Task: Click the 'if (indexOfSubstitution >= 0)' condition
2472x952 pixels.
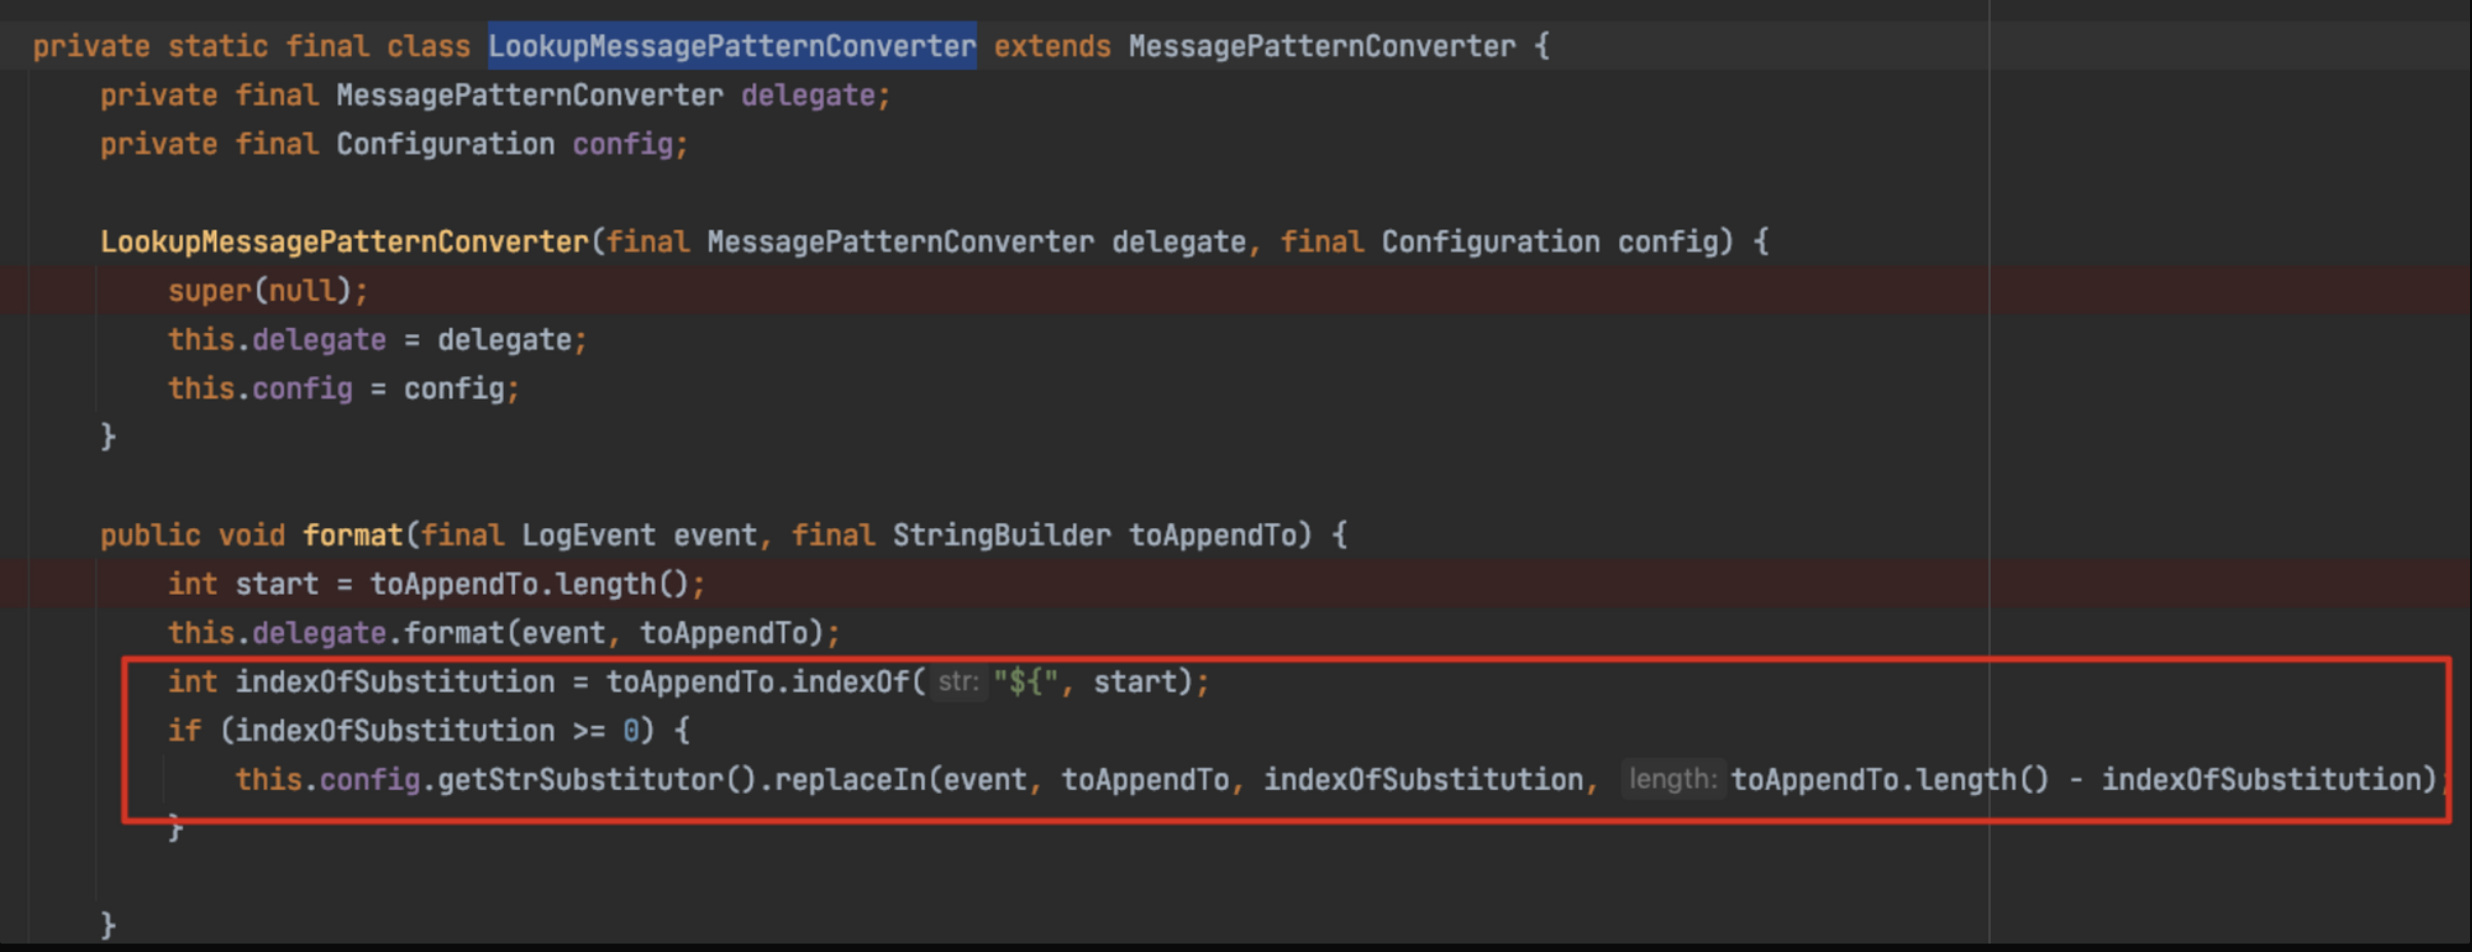Action: coord(428,731)
